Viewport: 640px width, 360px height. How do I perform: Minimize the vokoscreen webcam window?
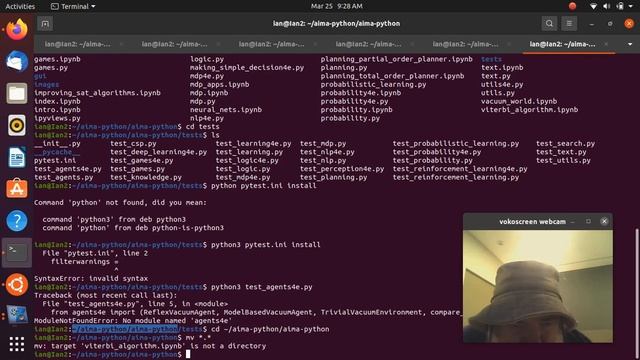tap(573, 222)
